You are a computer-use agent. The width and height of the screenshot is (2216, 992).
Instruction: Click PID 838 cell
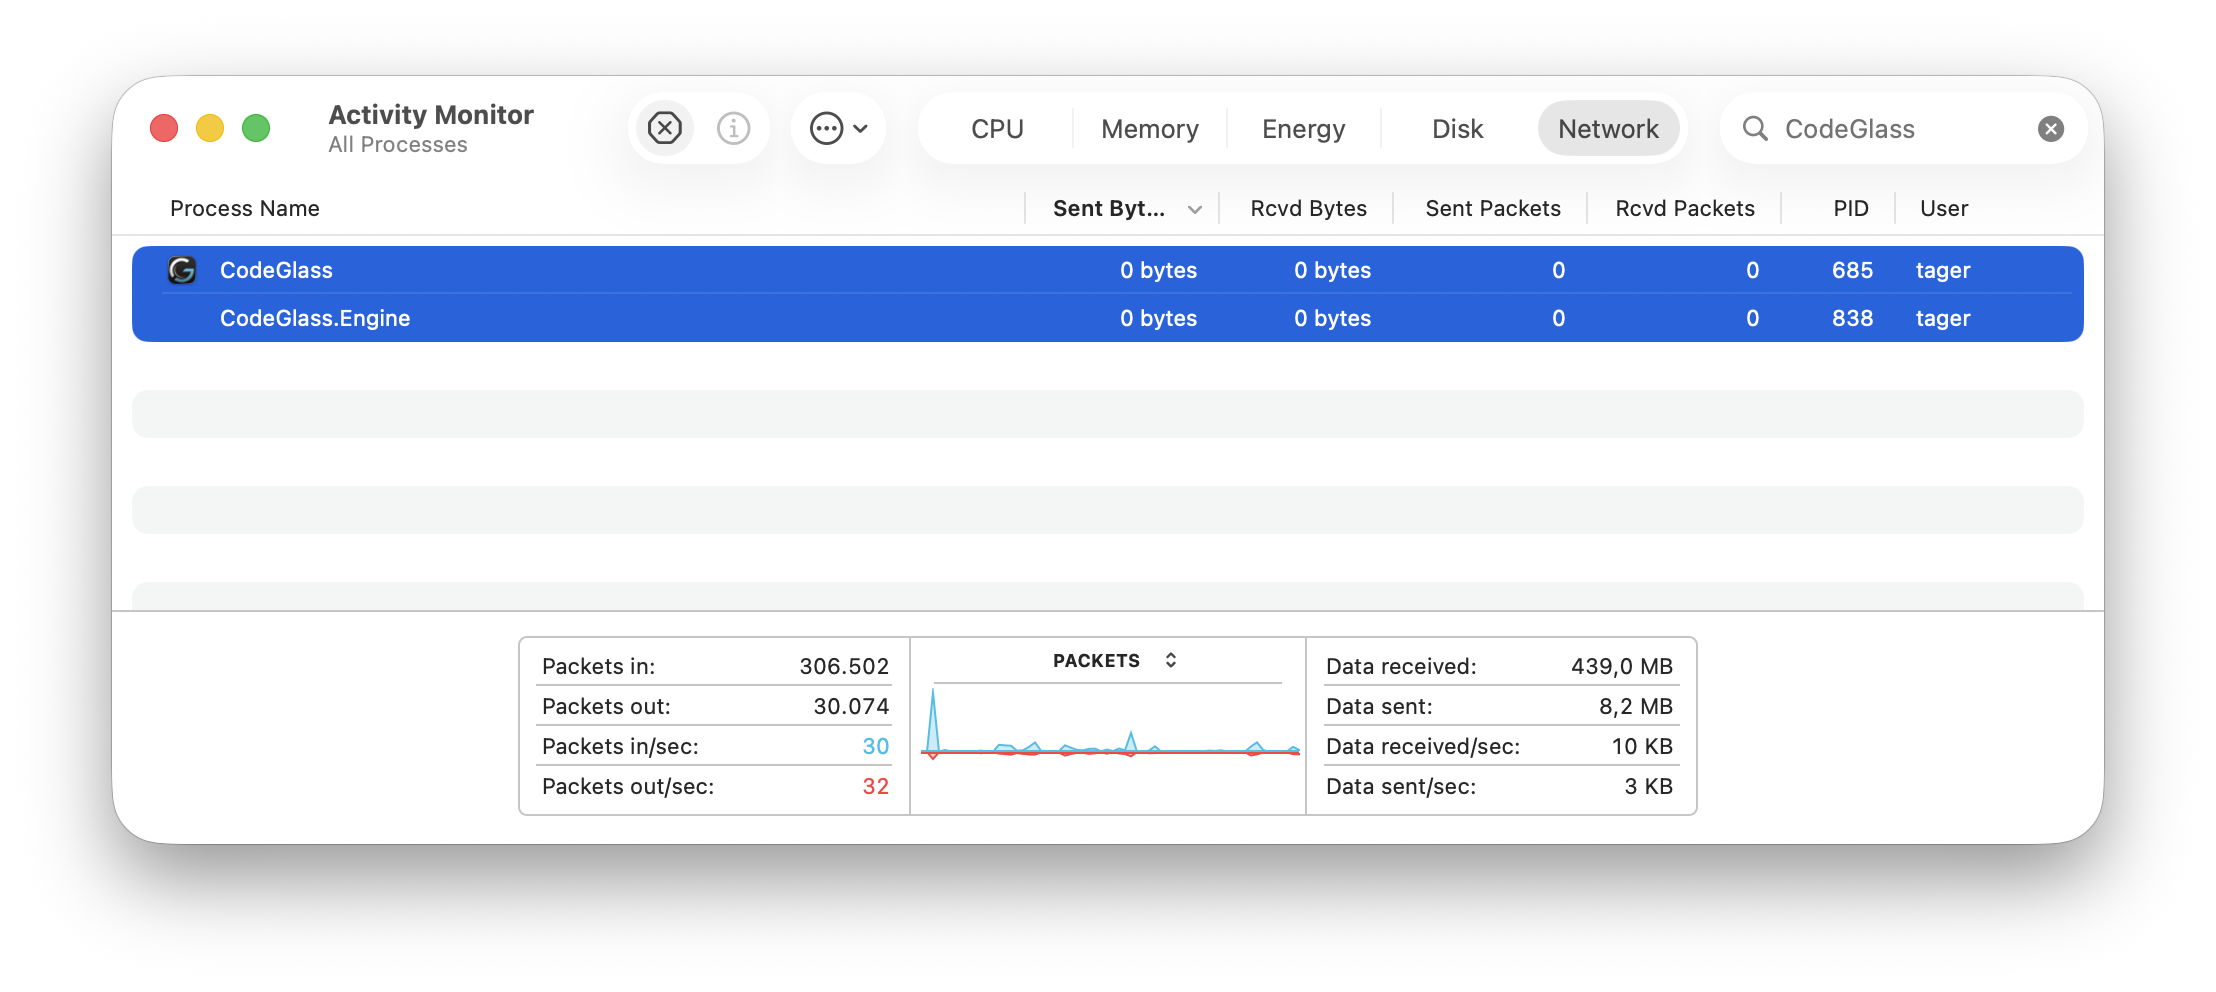pos(1852,318)
